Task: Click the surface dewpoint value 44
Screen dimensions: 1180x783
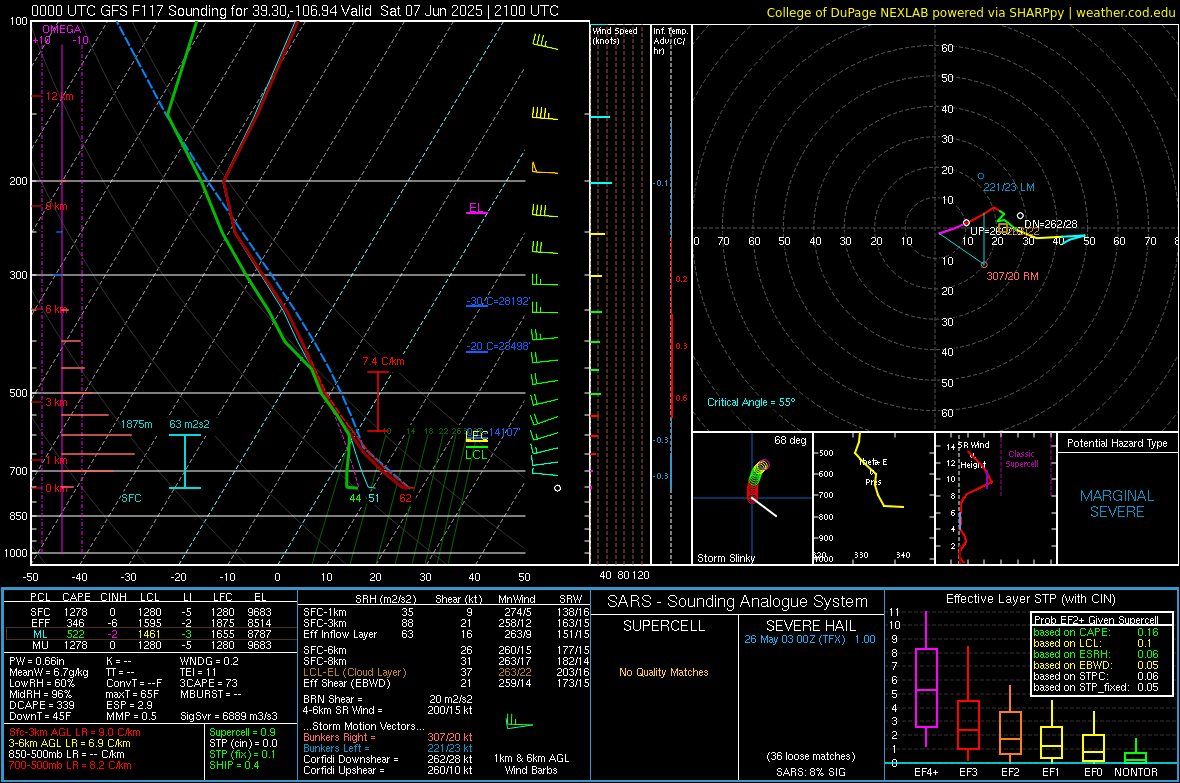Action: point(355,498)
